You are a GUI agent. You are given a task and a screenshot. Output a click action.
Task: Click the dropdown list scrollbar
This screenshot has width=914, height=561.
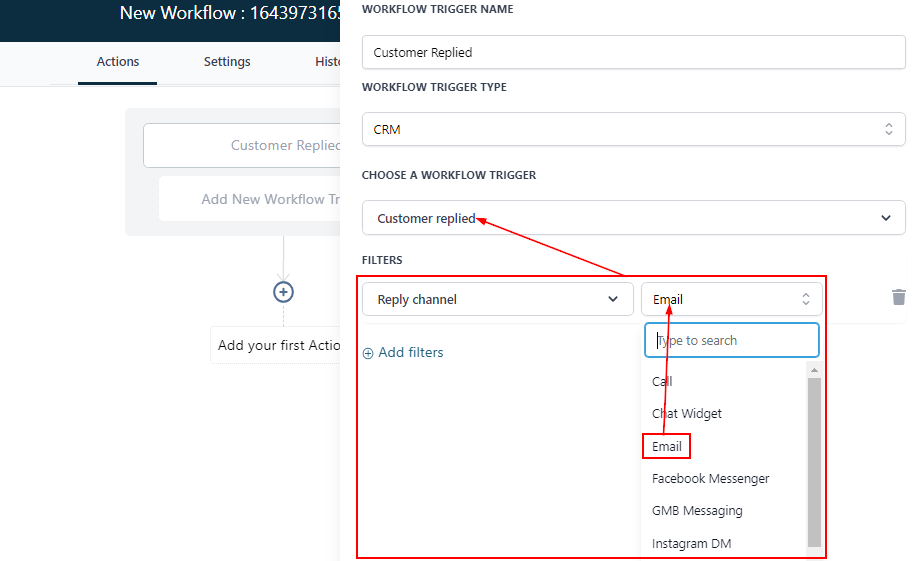pos(814,462)
